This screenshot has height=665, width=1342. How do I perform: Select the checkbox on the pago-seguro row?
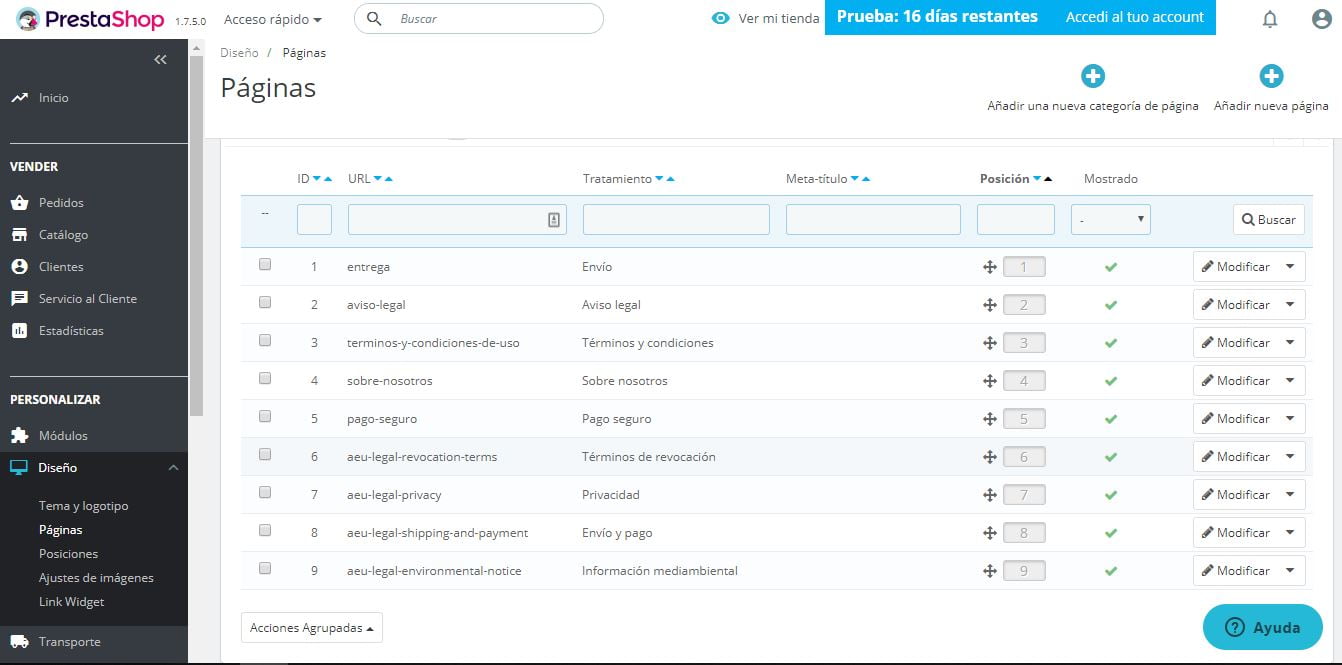pos(264,417)
